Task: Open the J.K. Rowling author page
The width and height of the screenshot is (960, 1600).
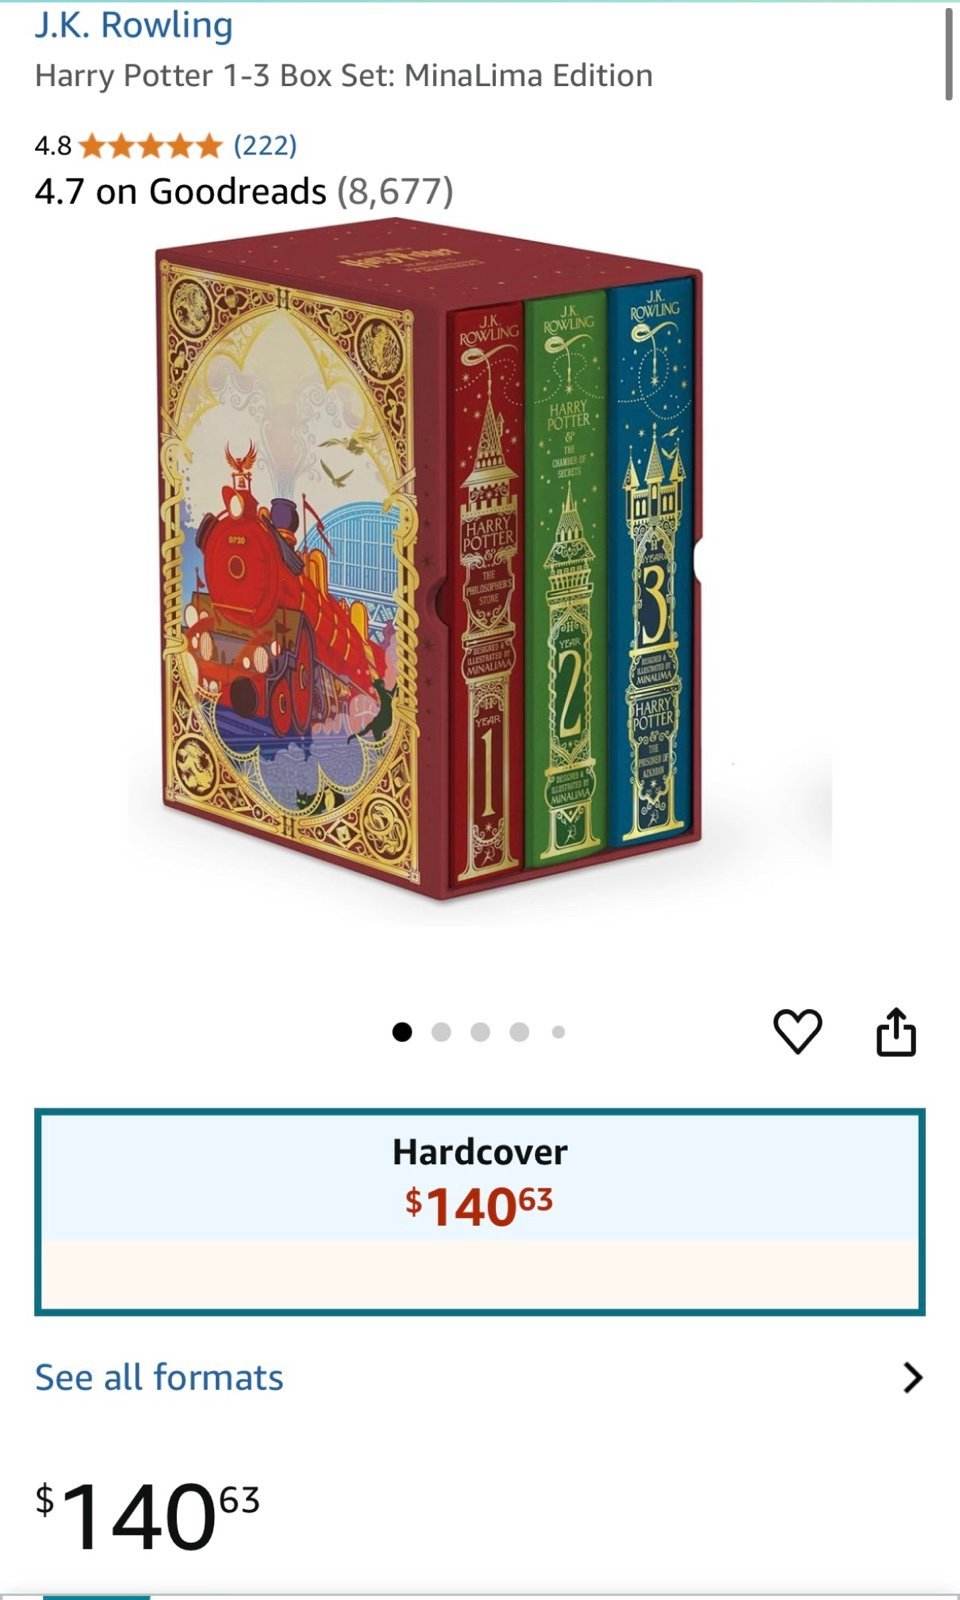Action: [134, 25]
